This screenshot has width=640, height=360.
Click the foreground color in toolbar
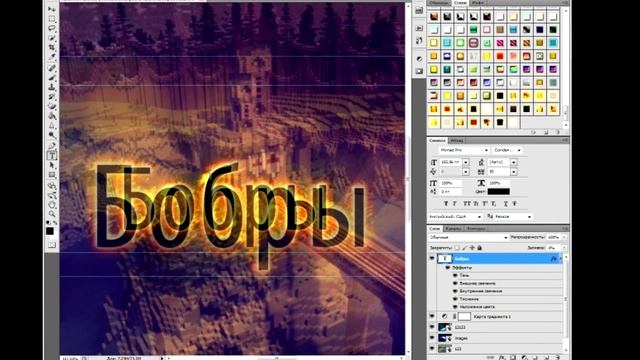[x=50, y=231]
